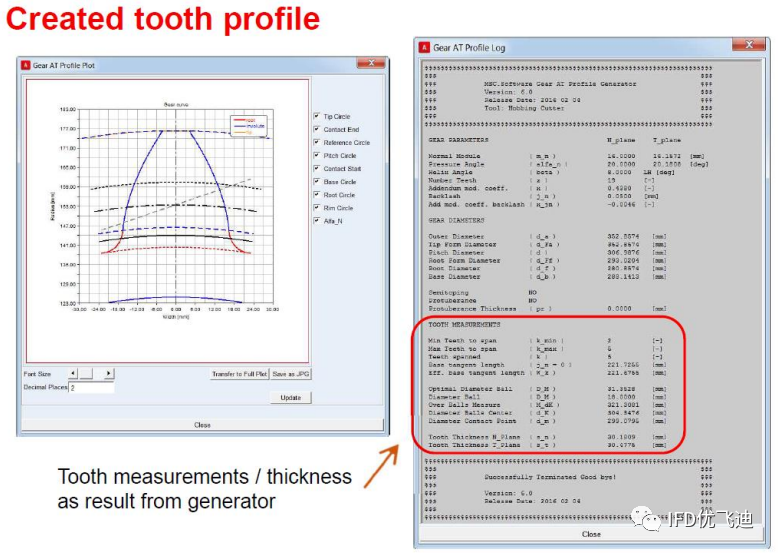The height and width of the screenshot is (553, 778).
Task: Click the 'Helix Angle' row in log
Action: tap(552, 172)
